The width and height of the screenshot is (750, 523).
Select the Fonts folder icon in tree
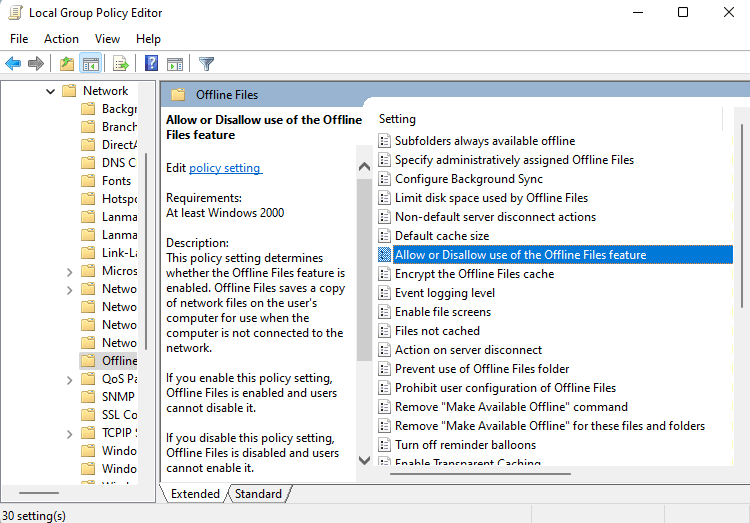click(x=90, y=181)
